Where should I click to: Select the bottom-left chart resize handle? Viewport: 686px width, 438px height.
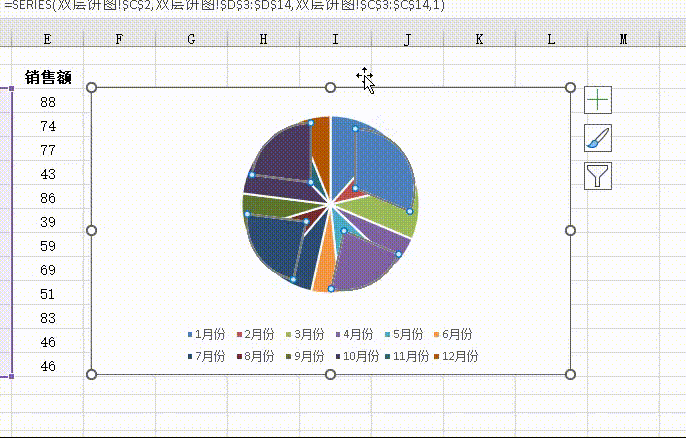[91, 374]
